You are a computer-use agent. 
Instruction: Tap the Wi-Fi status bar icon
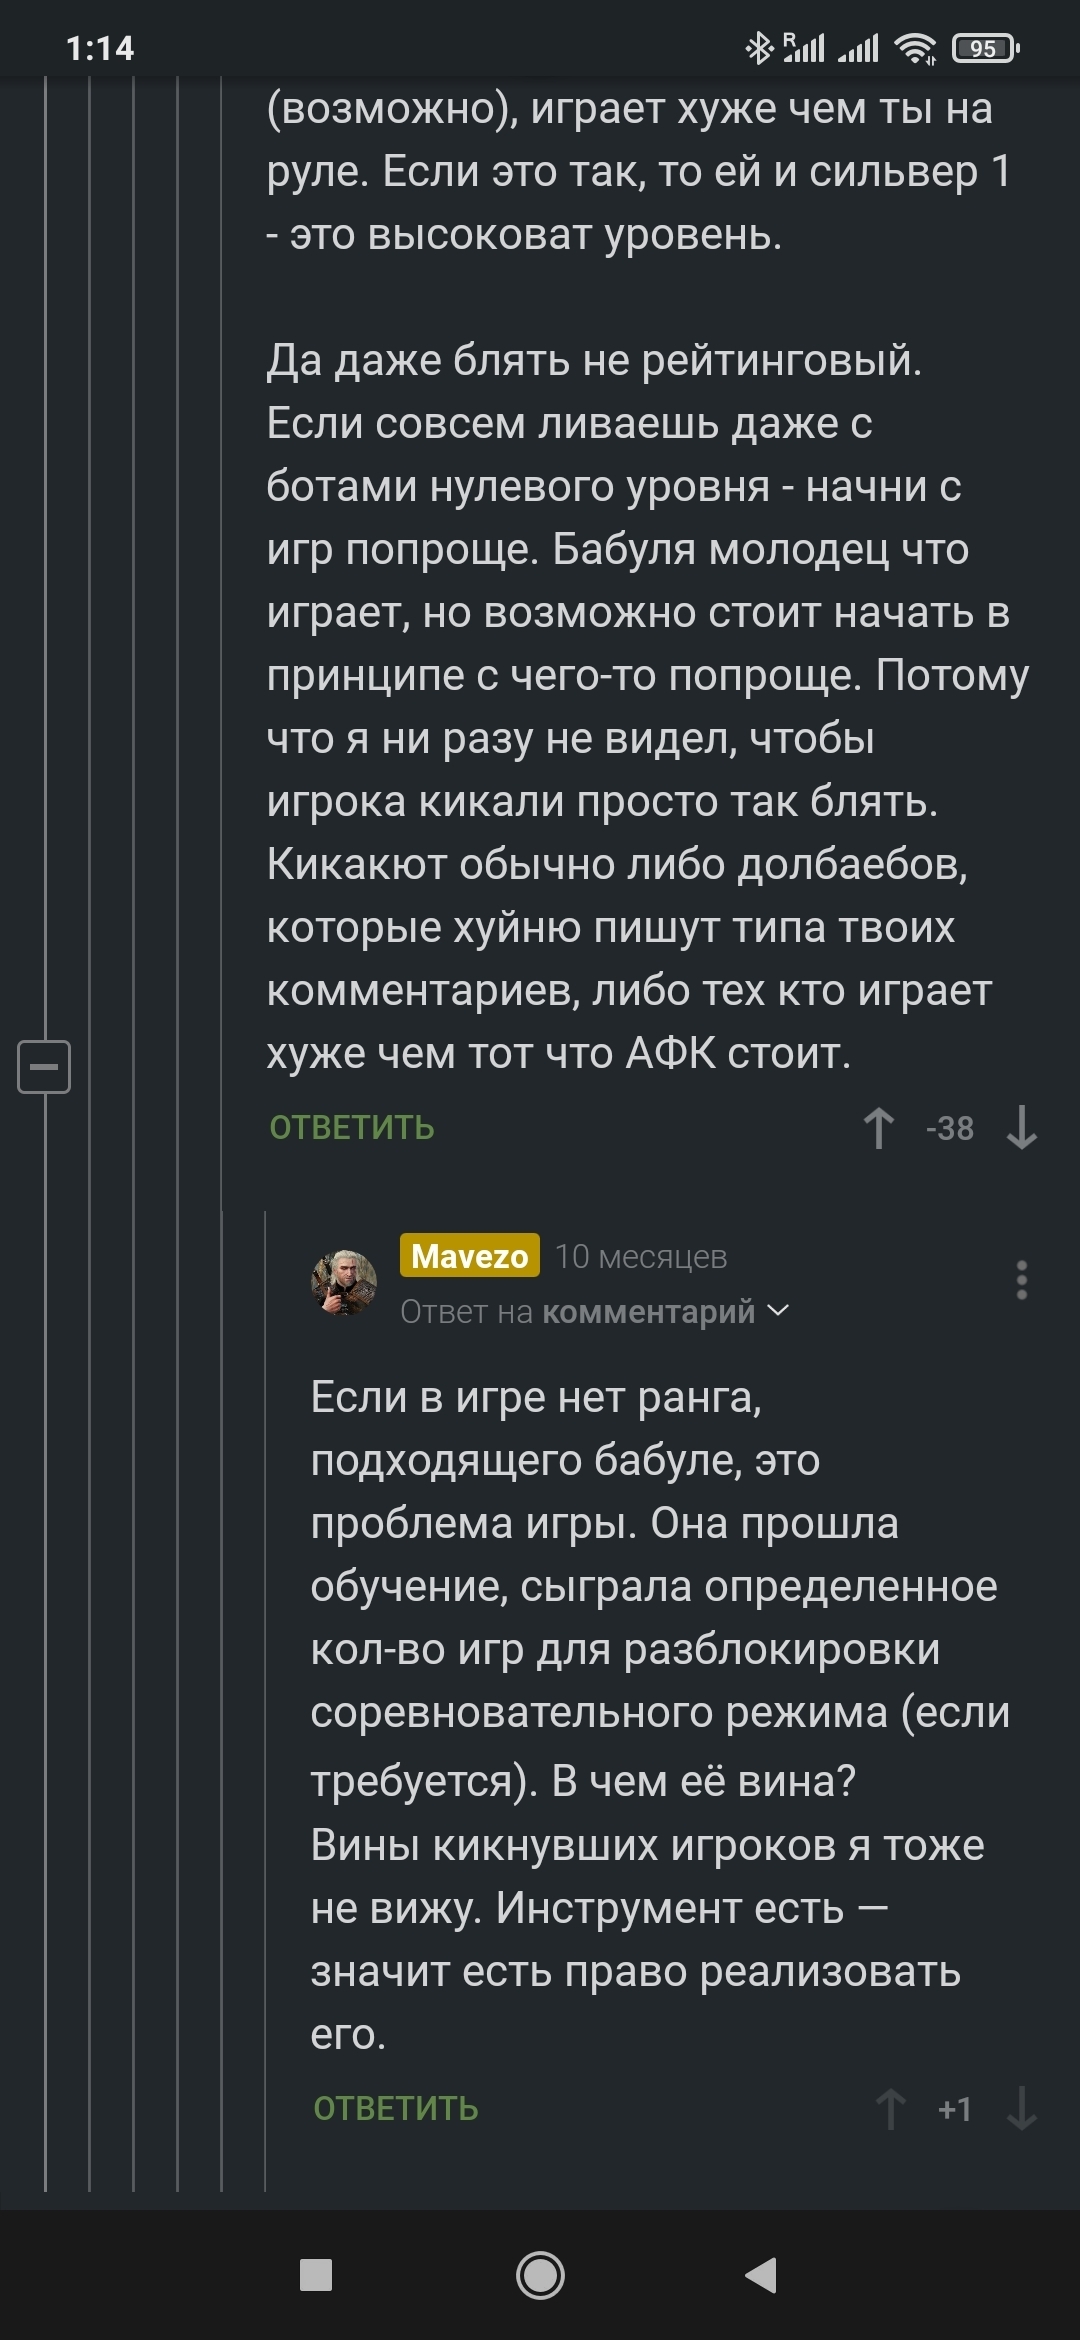point(914,48)
